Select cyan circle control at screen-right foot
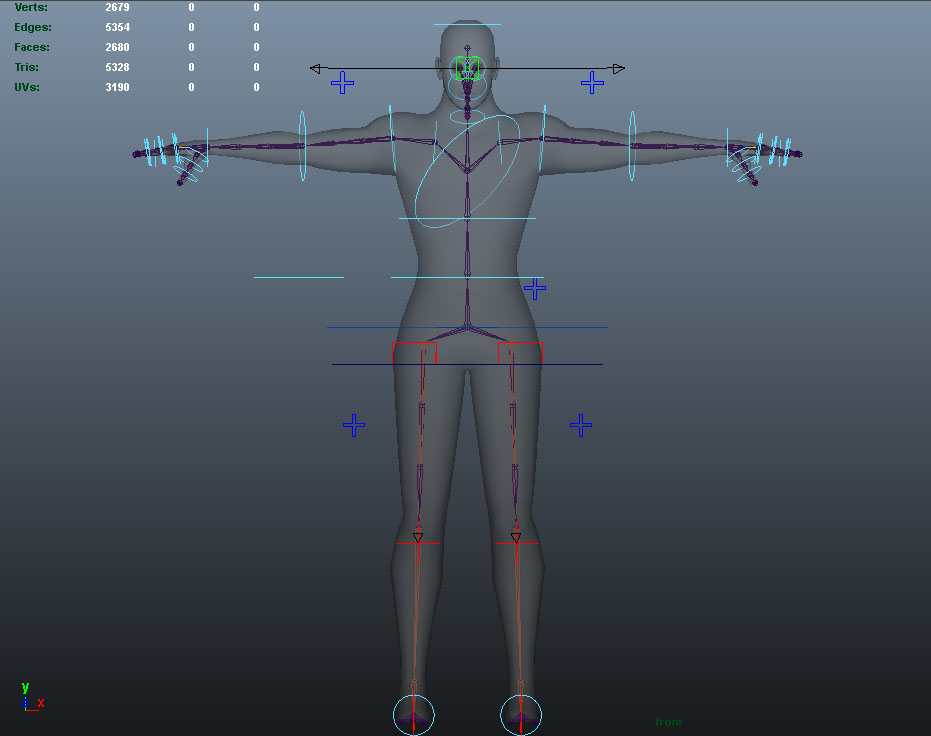The image size is (931, 736). point(521,715)
